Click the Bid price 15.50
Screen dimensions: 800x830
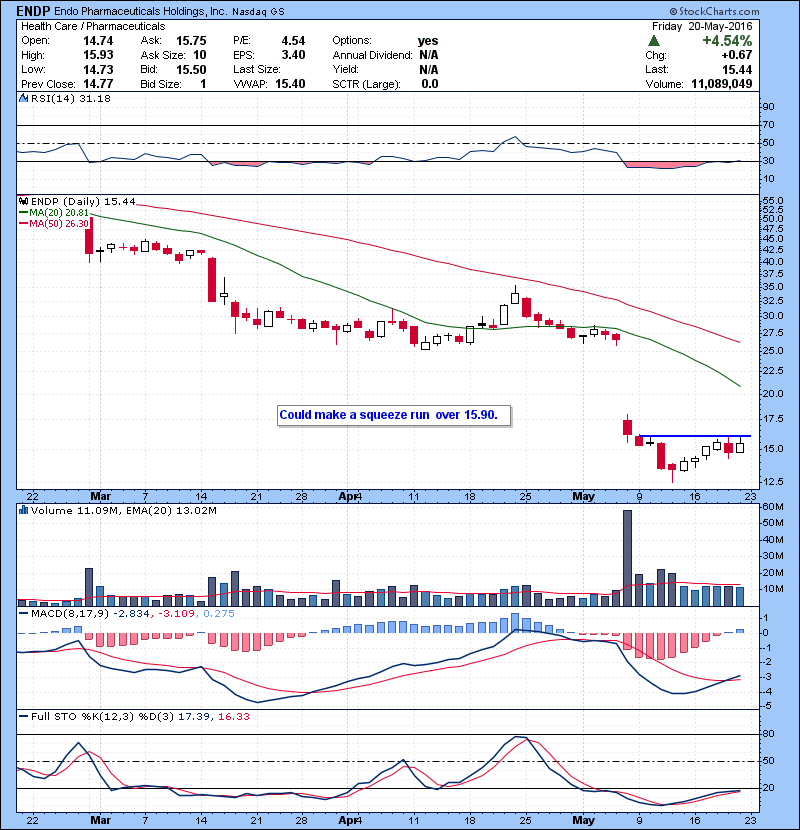(191, 69)
